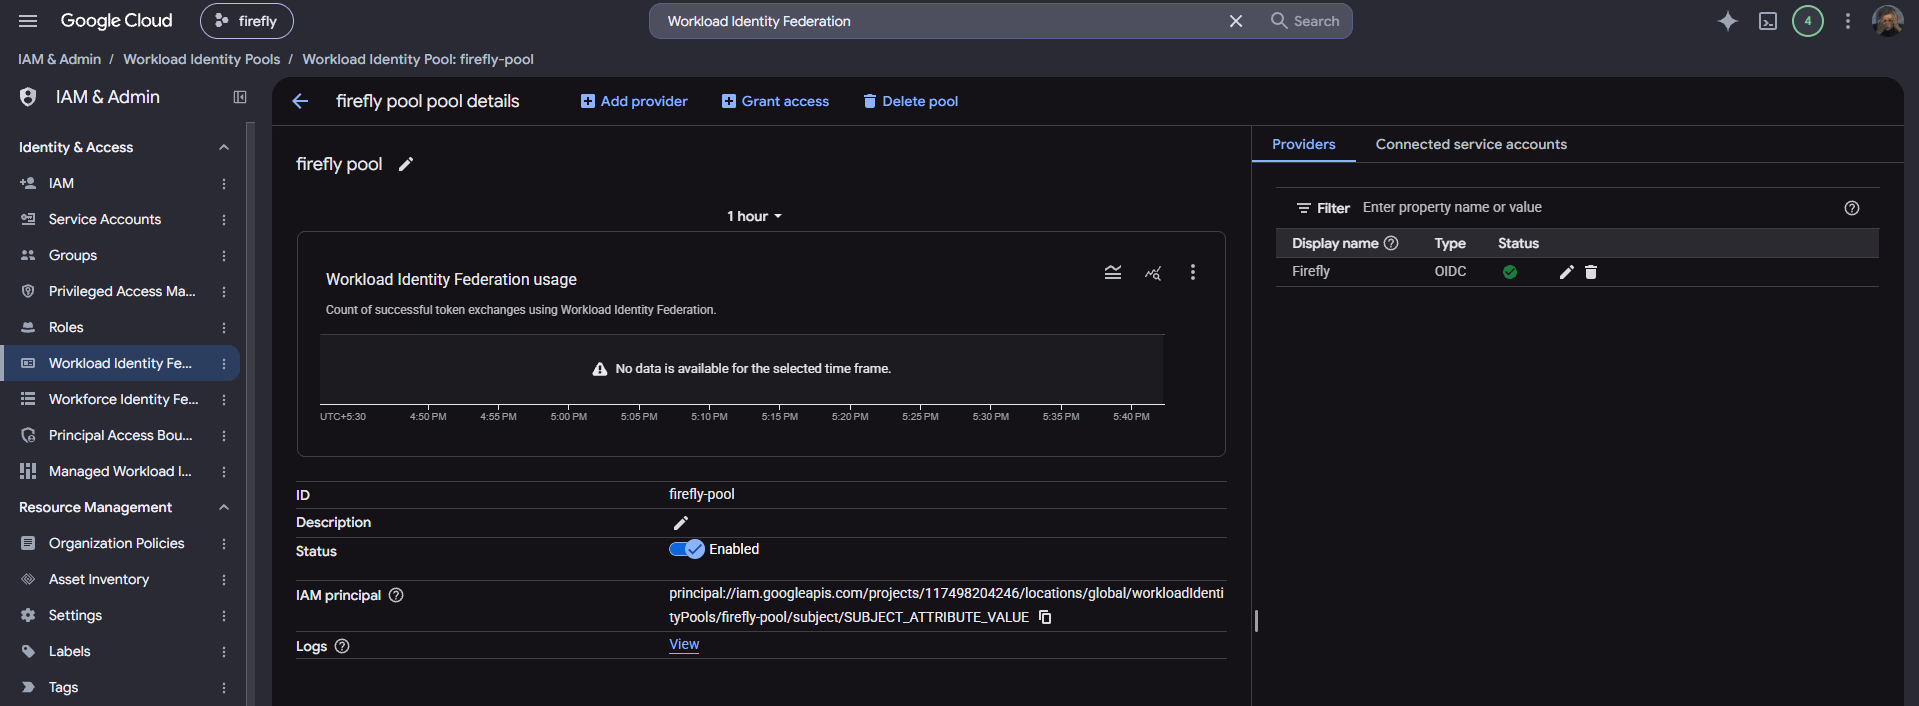Viewport: 1919px width, 706px height.
Task: Open the firefly project selector
Action: [x=246, y=21]
